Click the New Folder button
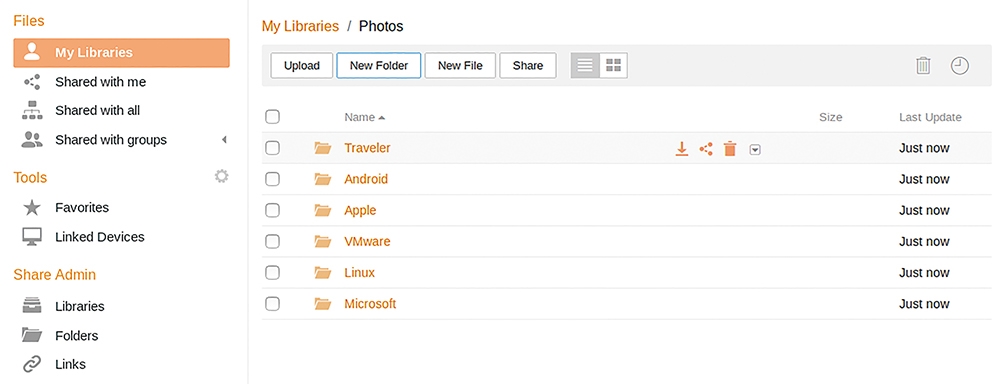 pyautogui.click(x=379, y=65)
